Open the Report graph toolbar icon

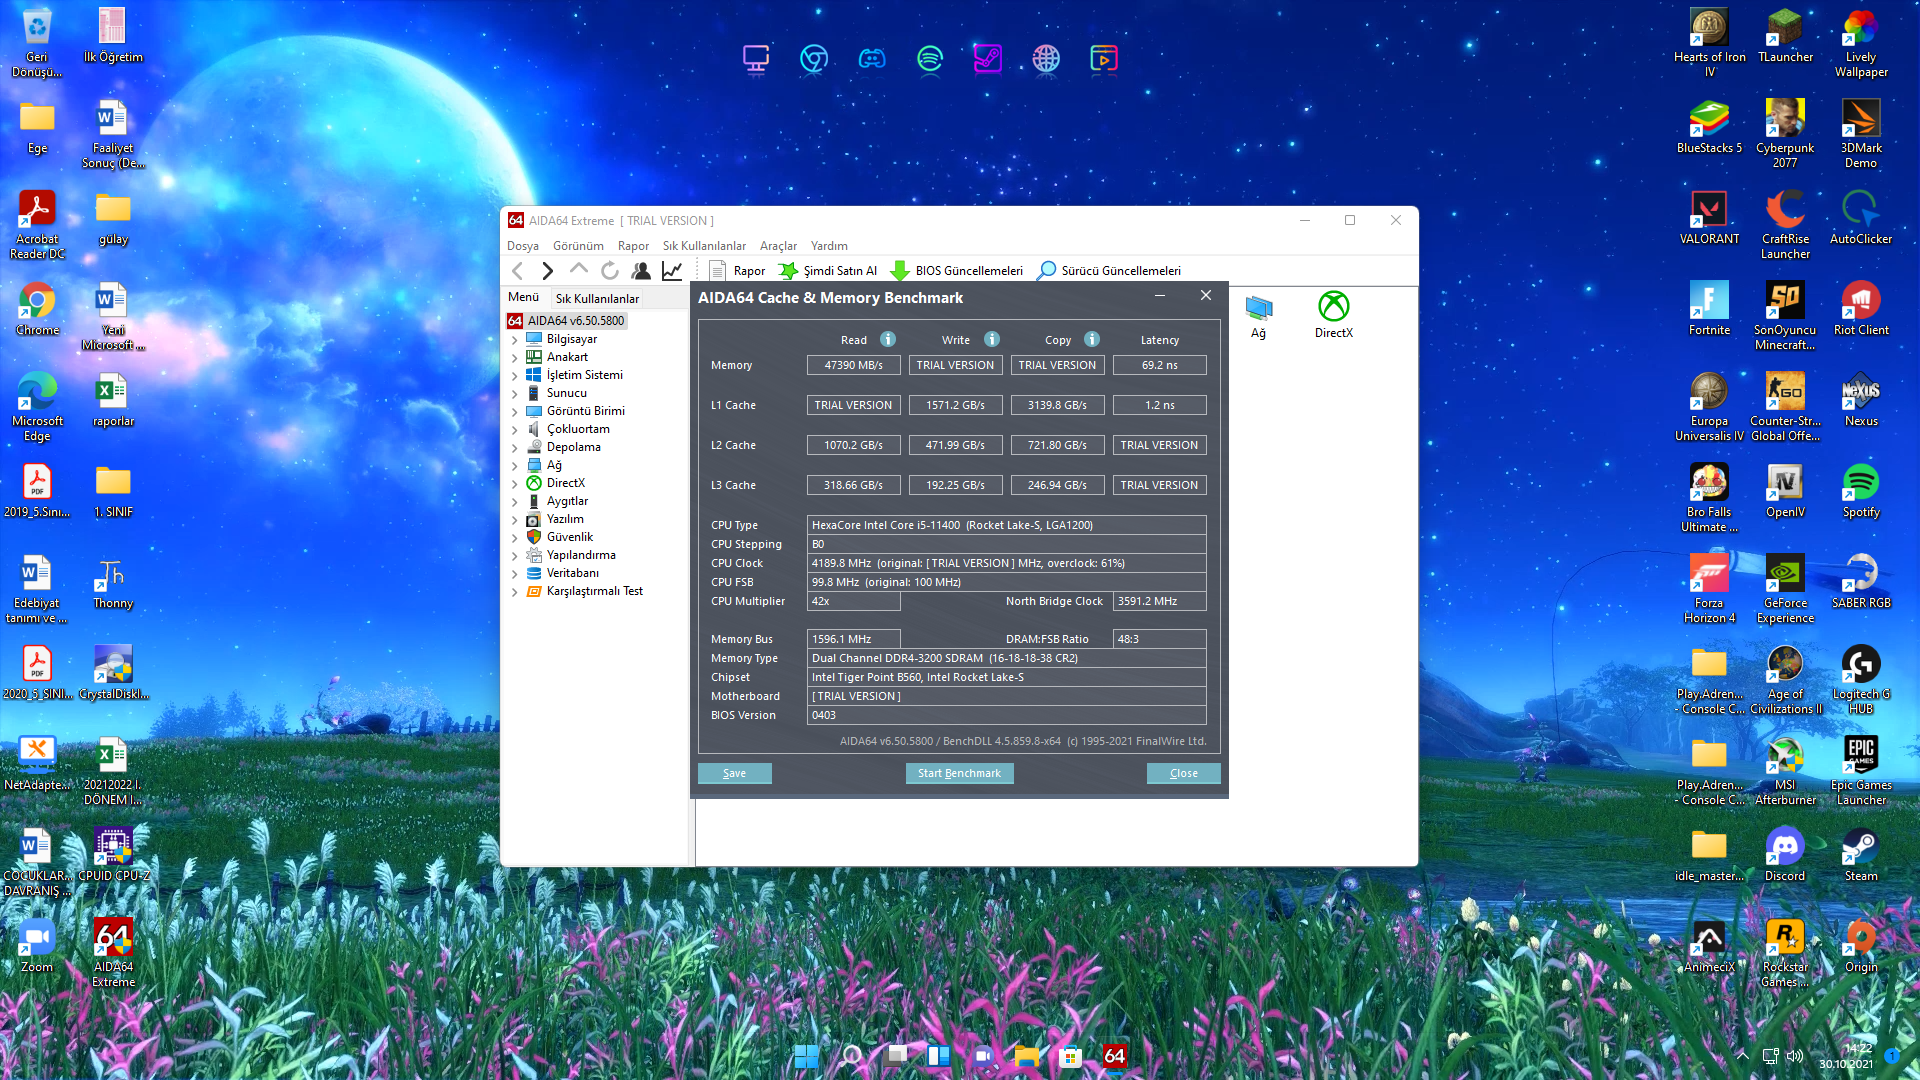click(672, 270)
